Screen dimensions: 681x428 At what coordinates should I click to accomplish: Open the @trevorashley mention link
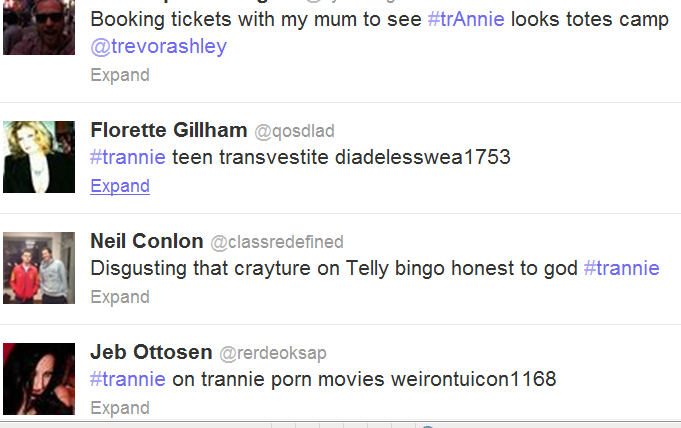pyautogui.click(x=158, y=47)
